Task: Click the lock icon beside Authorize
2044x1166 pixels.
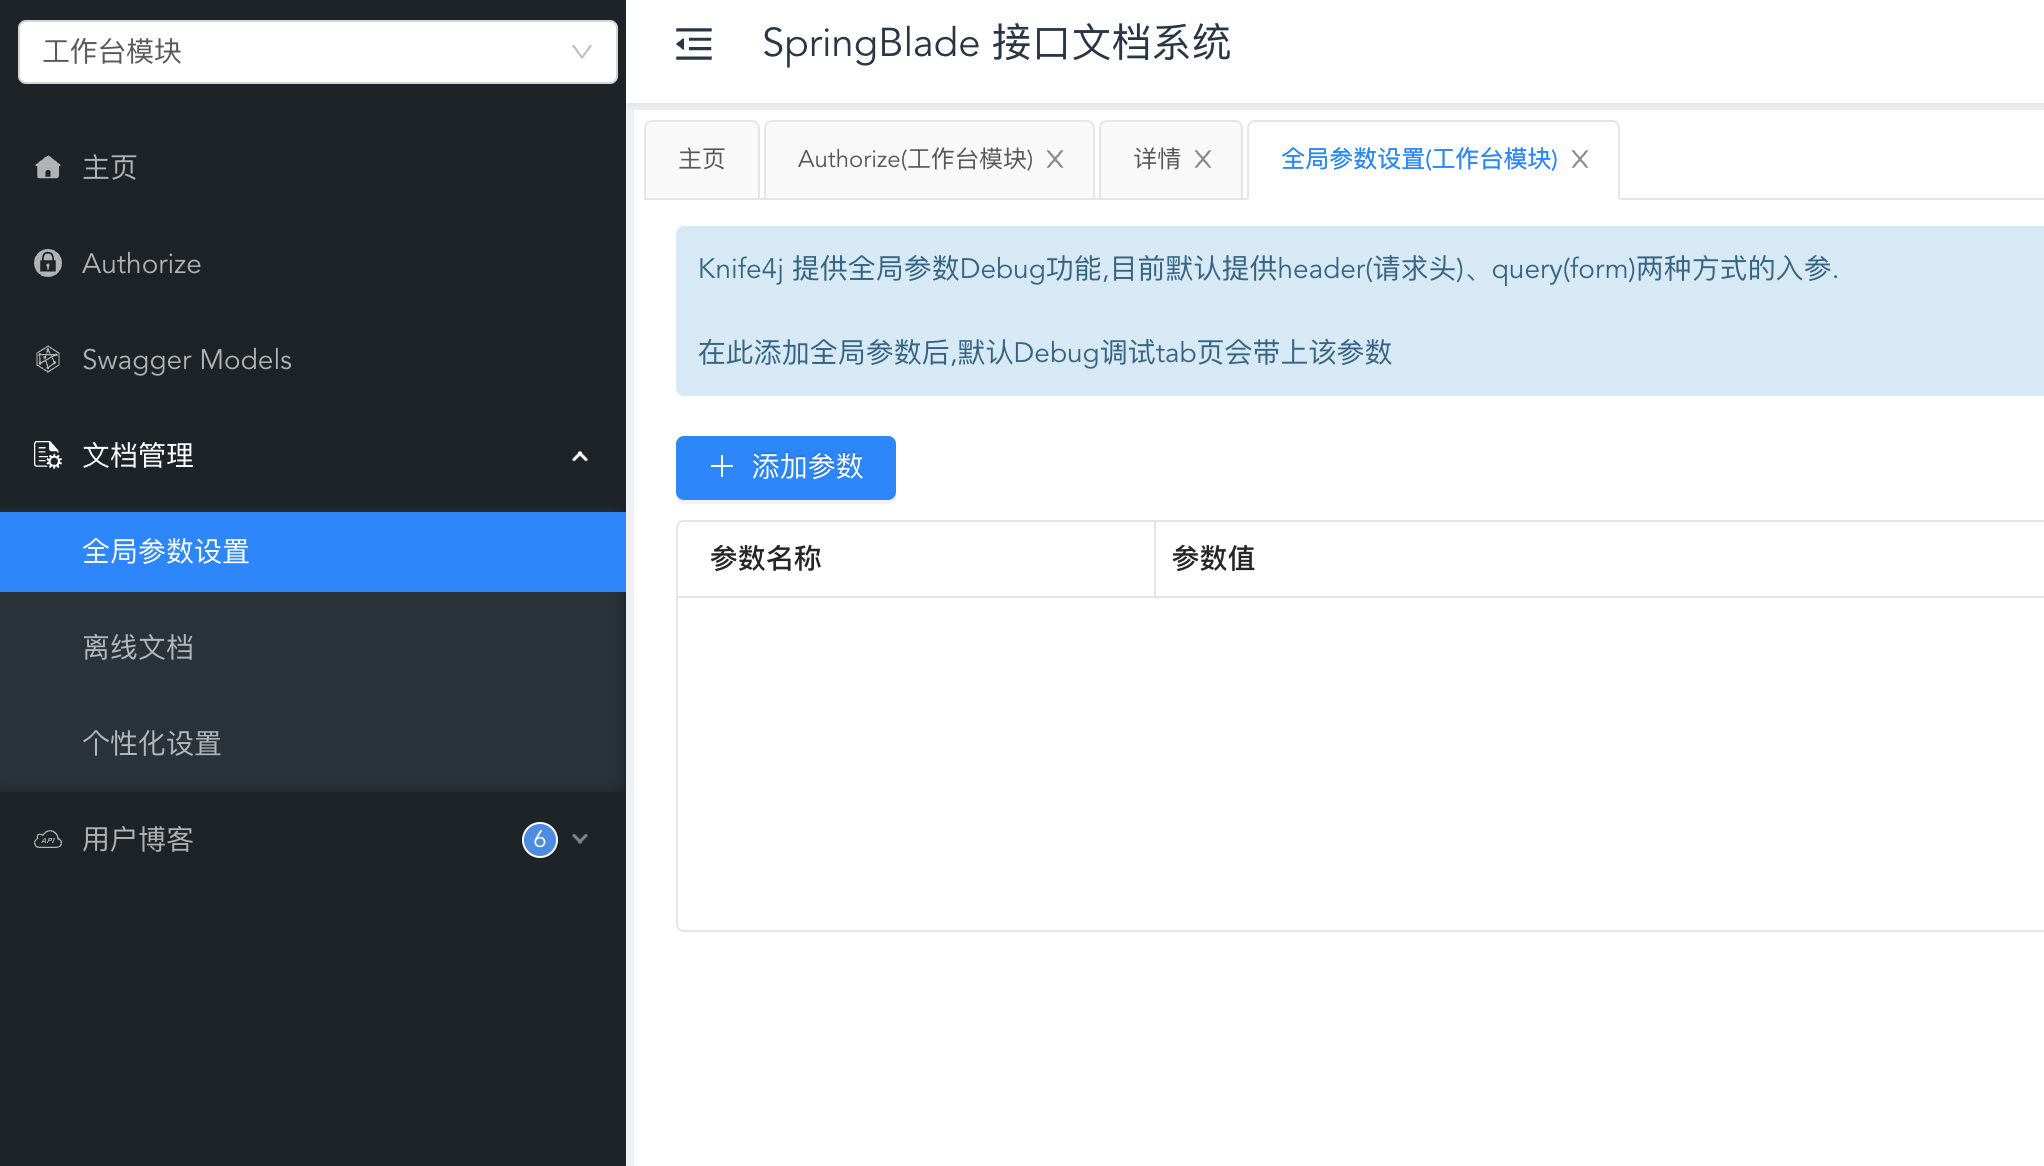Action: click(x=48, y=263)
